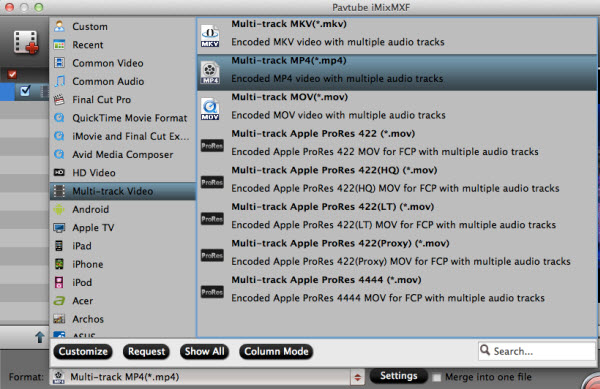Image resolution: width=600 pixels, height=389 pixels.
Task: Click the Show All button
Action: pos(204,352)
